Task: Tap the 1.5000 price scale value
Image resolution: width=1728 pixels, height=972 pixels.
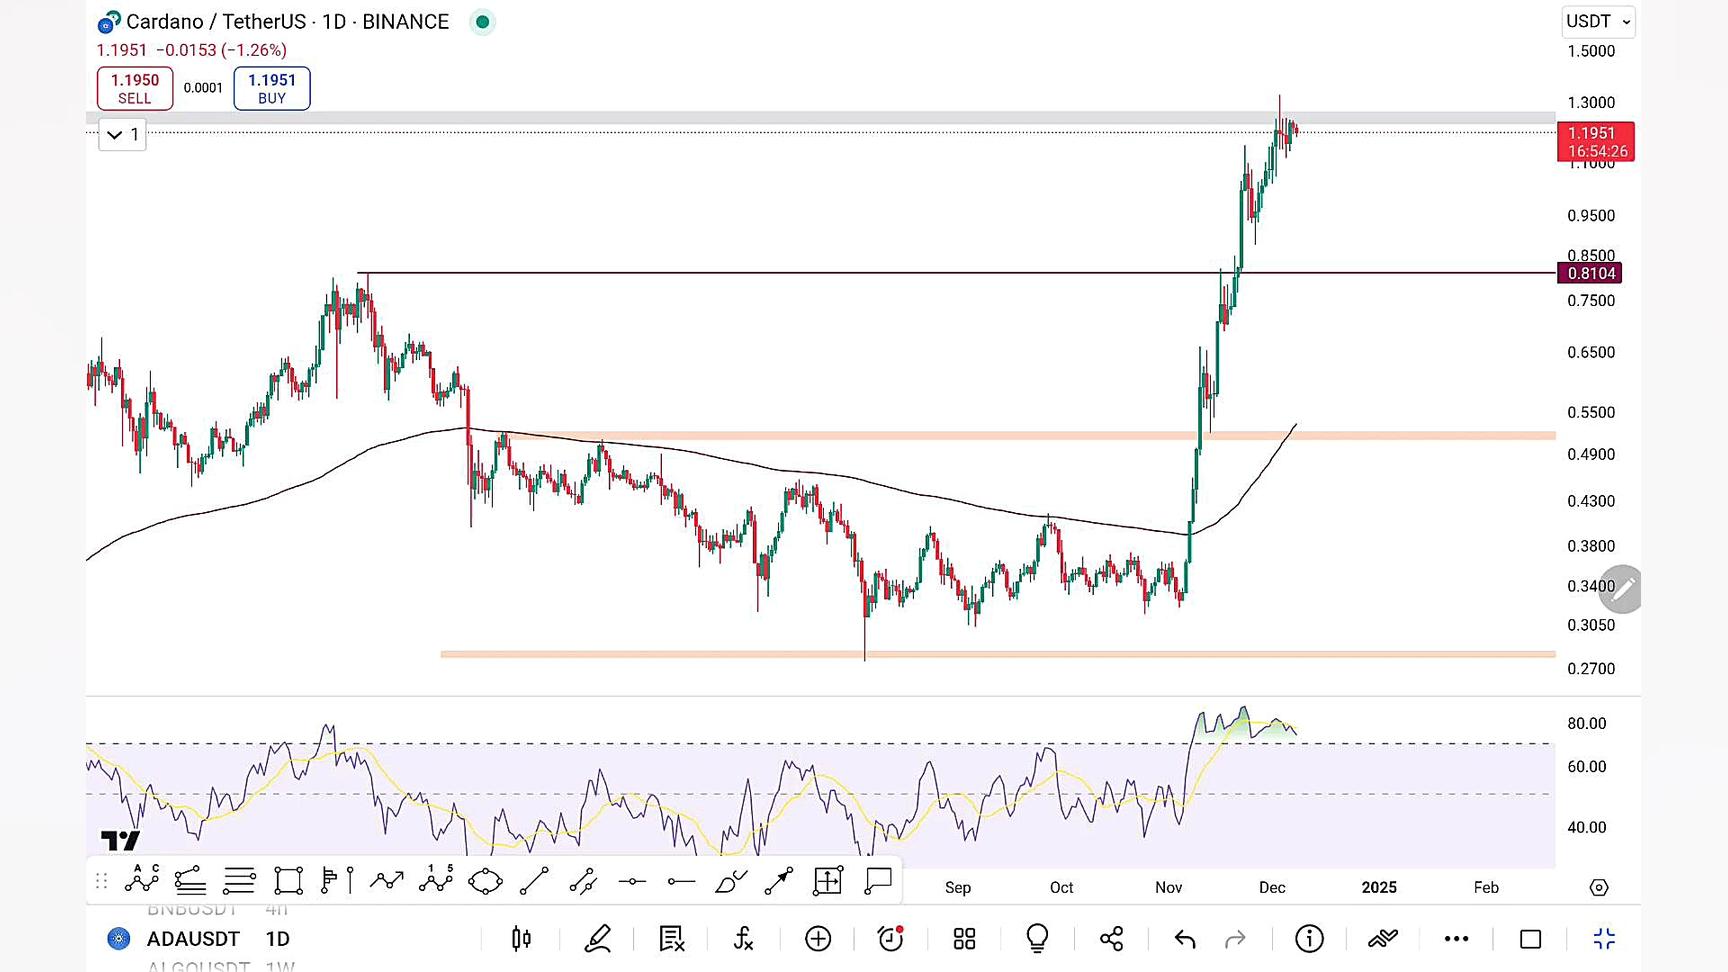Action: (1591, 52)
